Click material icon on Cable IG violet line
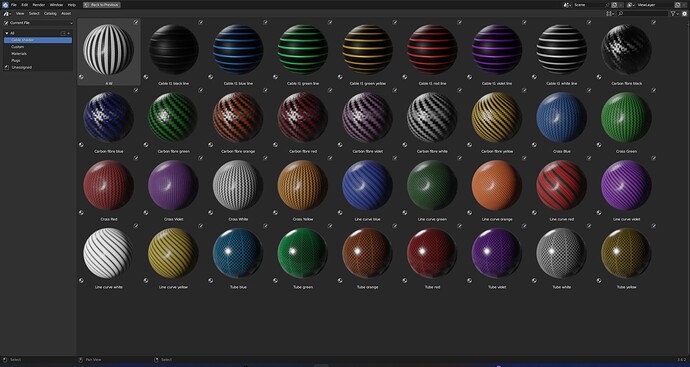The image size is (690, 367). [470, 77]
